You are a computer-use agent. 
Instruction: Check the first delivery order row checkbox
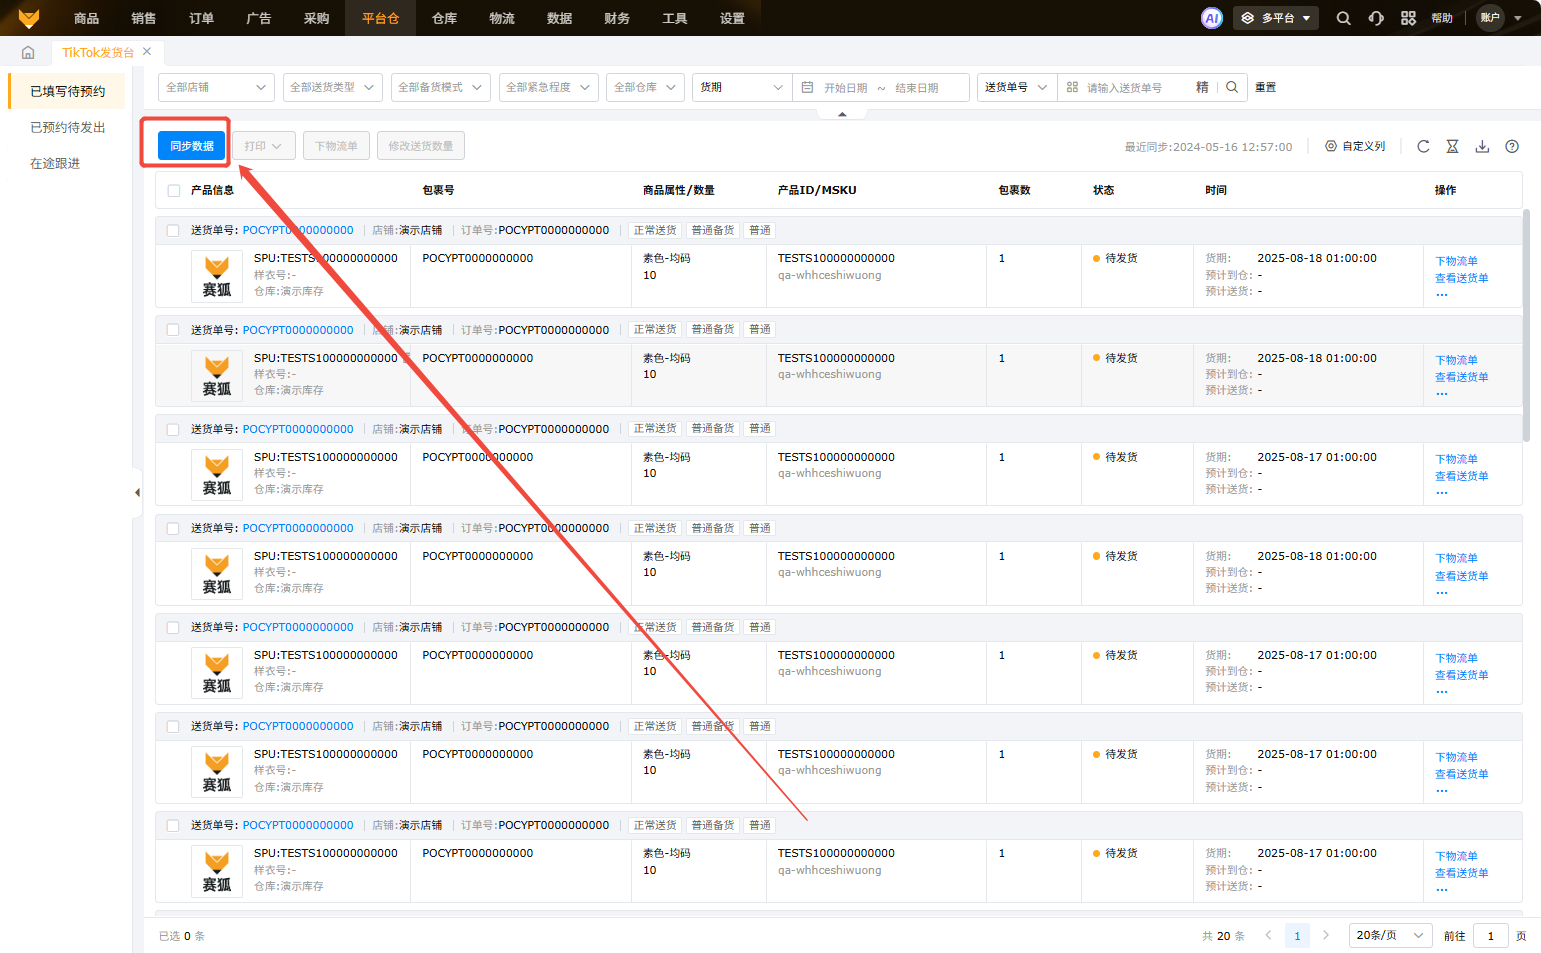pos(173,230)
